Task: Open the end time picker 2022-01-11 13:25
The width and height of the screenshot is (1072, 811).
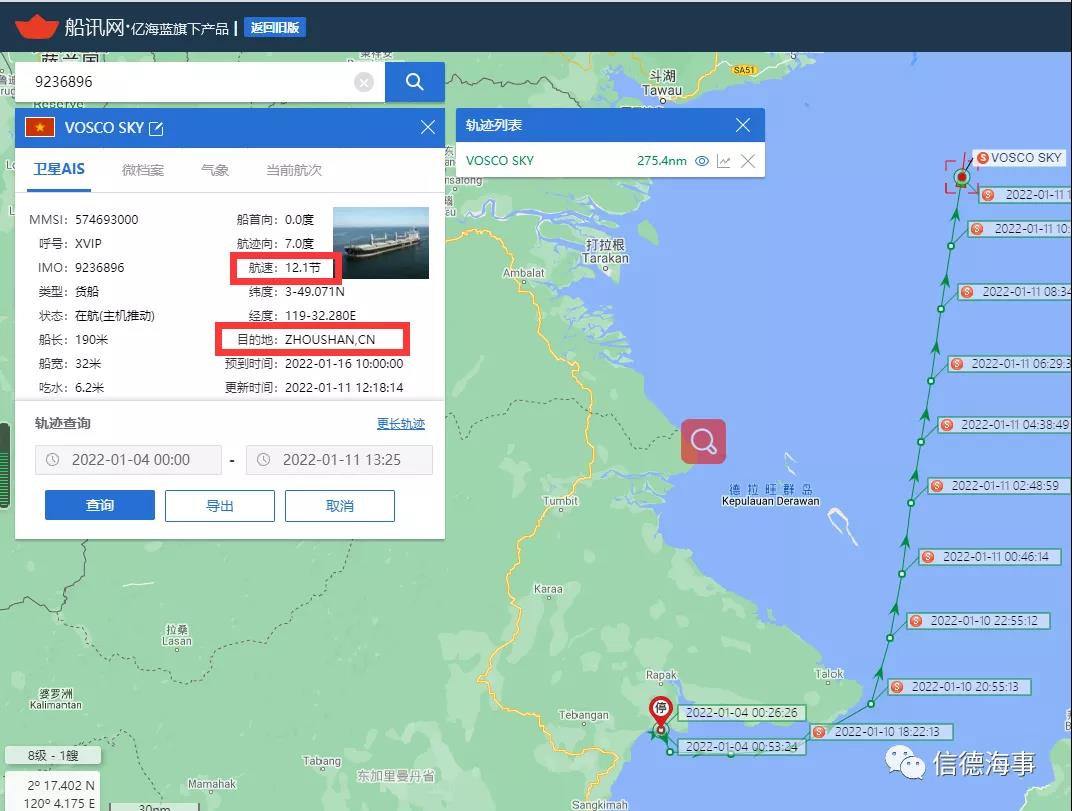Action: coord(343,459)
